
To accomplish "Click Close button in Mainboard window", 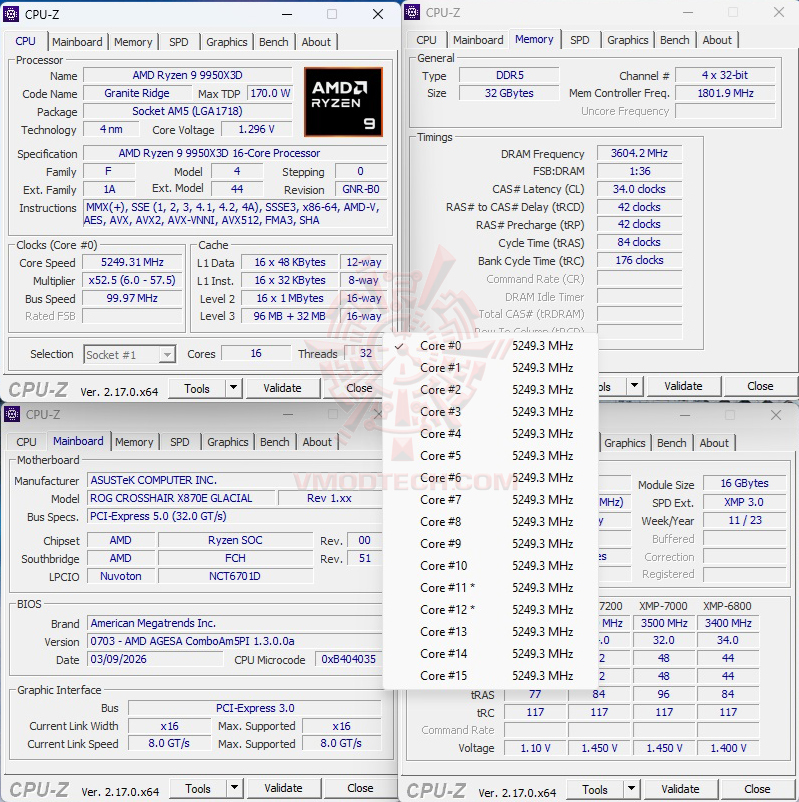I will pos(360,788).
